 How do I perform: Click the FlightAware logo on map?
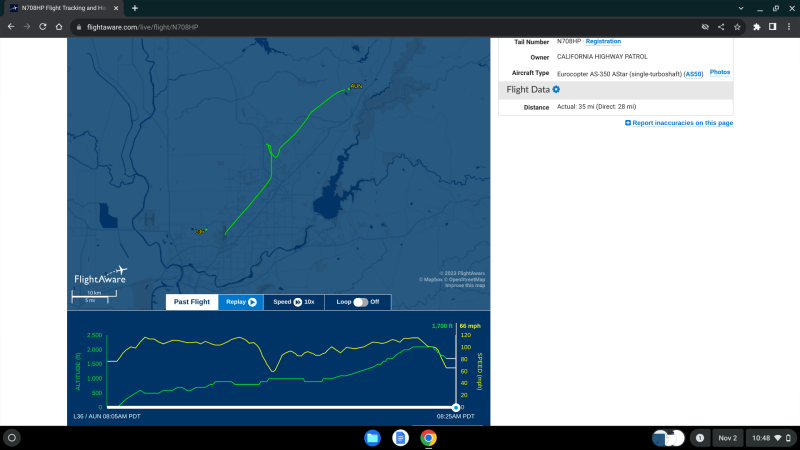tap(101, 276)
